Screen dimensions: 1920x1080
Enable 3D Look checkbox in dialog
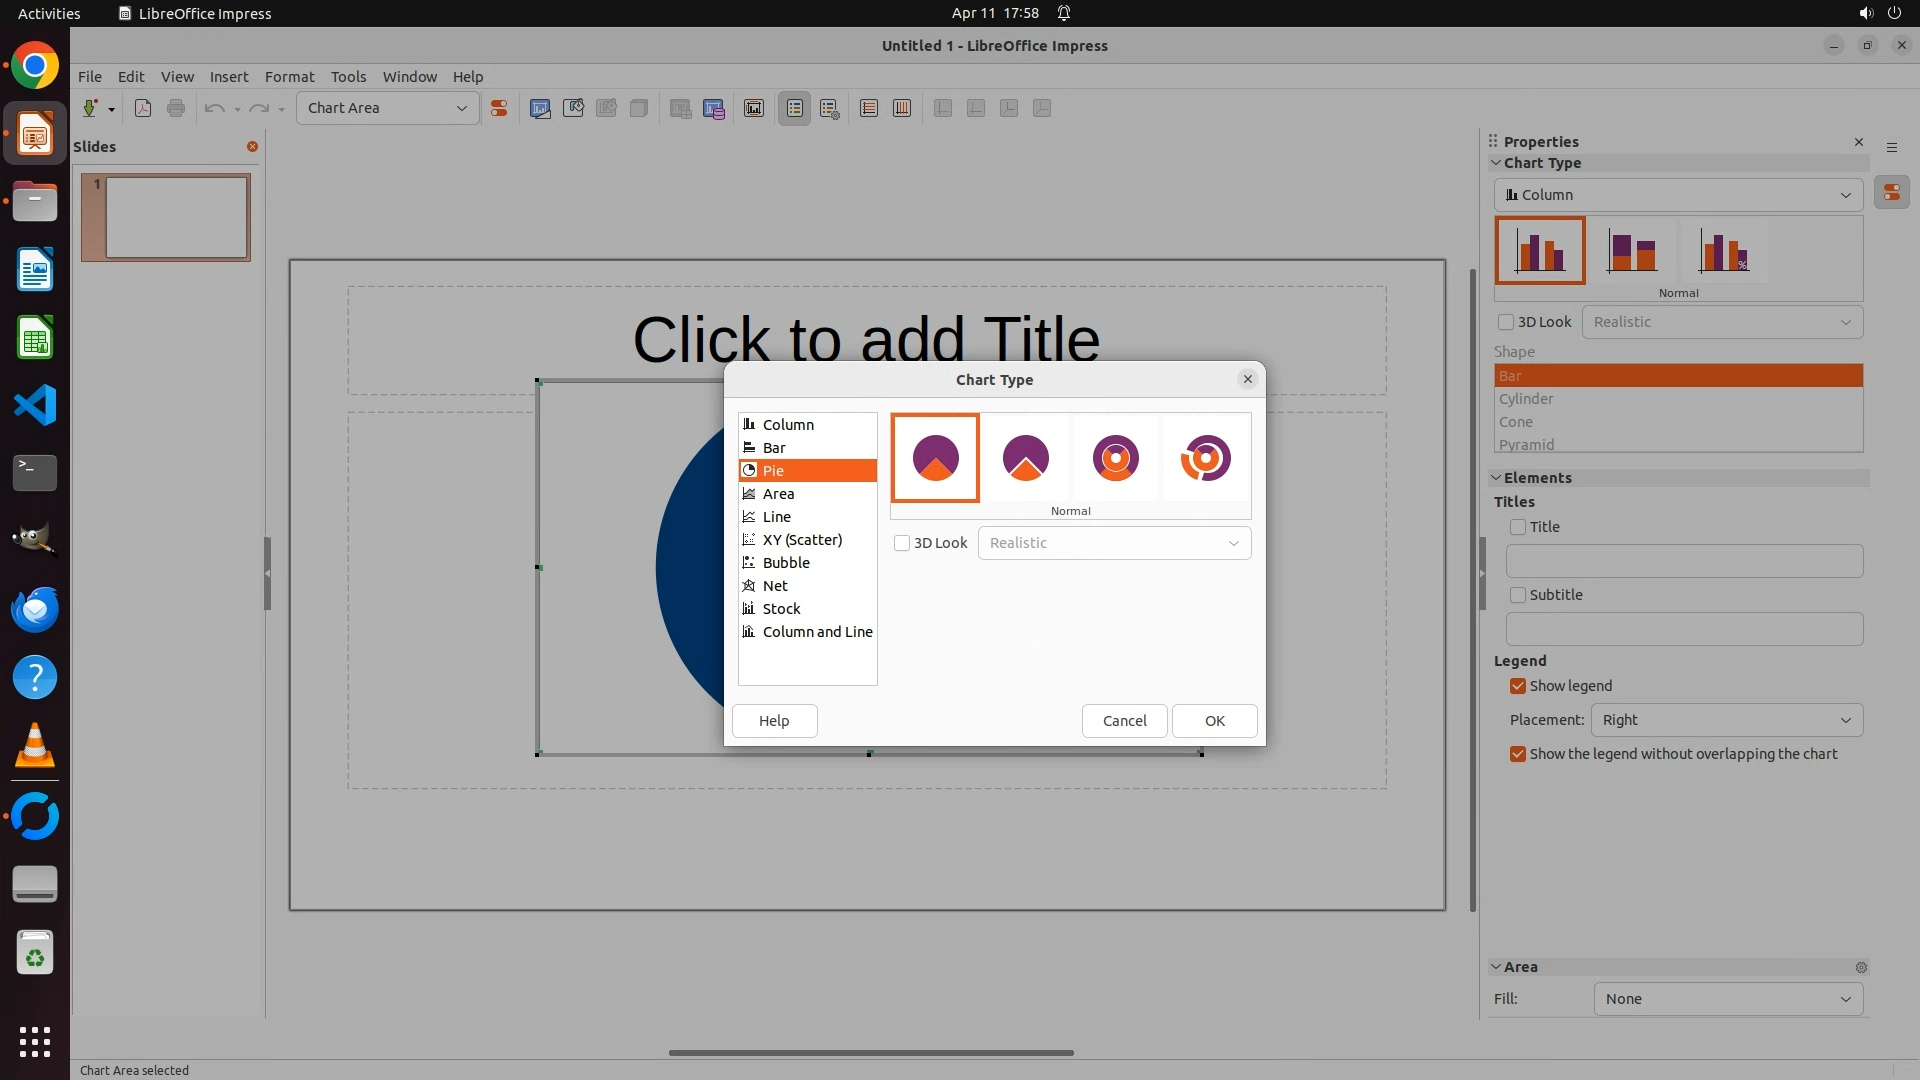(902, 543)
